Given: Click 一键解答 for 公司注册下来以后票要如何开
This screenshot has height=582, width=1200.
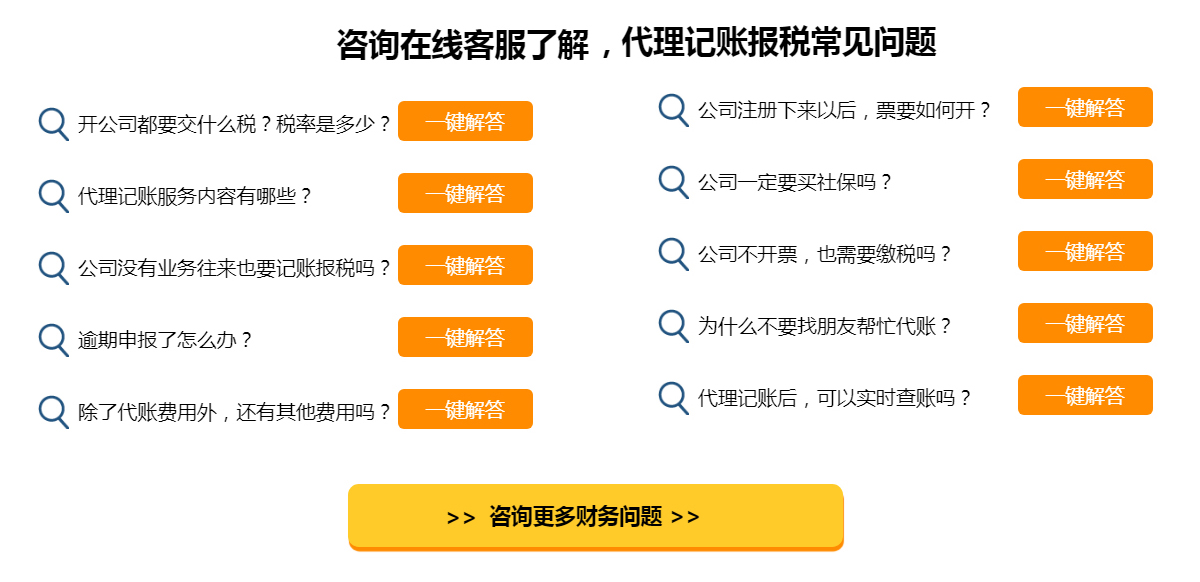Looking at the screenshot, I should point(1085,107).
